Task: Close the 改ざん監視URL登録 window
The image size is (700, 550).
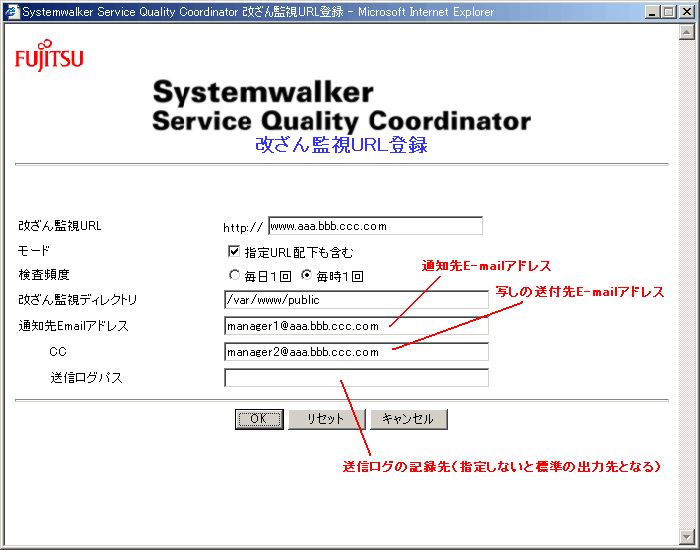Action: (682, 12)
